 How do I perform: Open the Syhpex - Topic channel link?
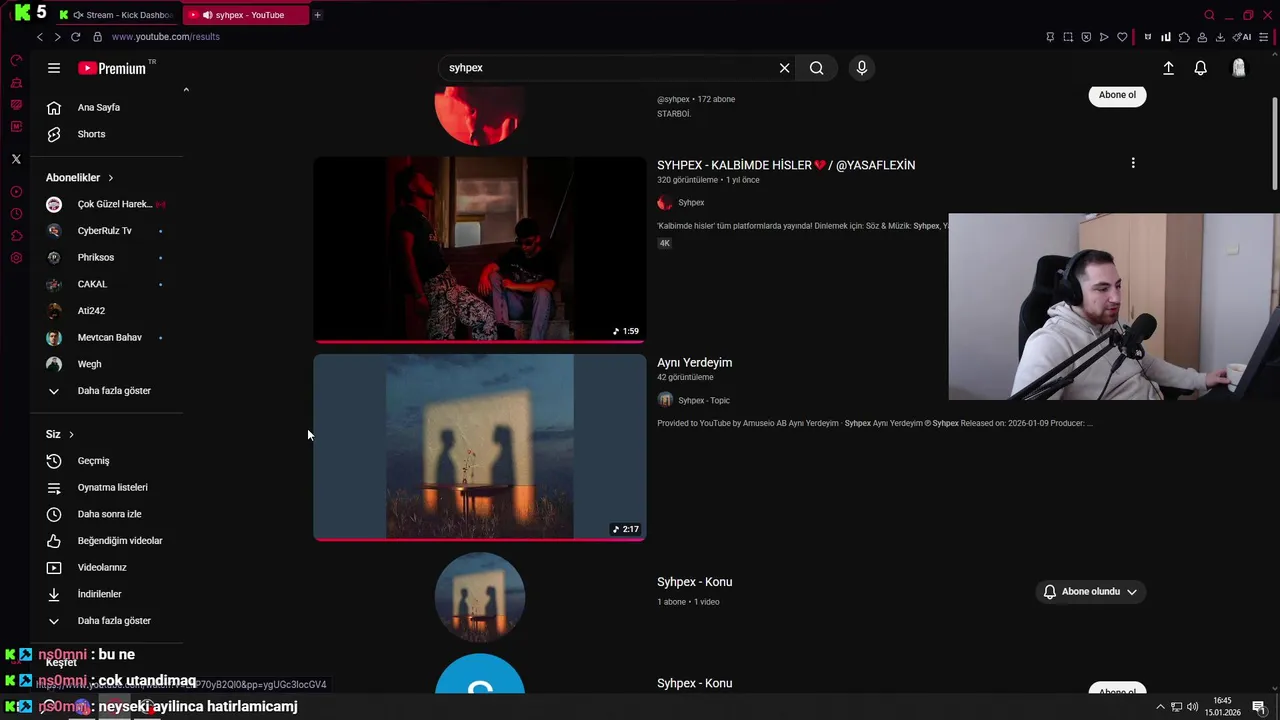point(704,400)
